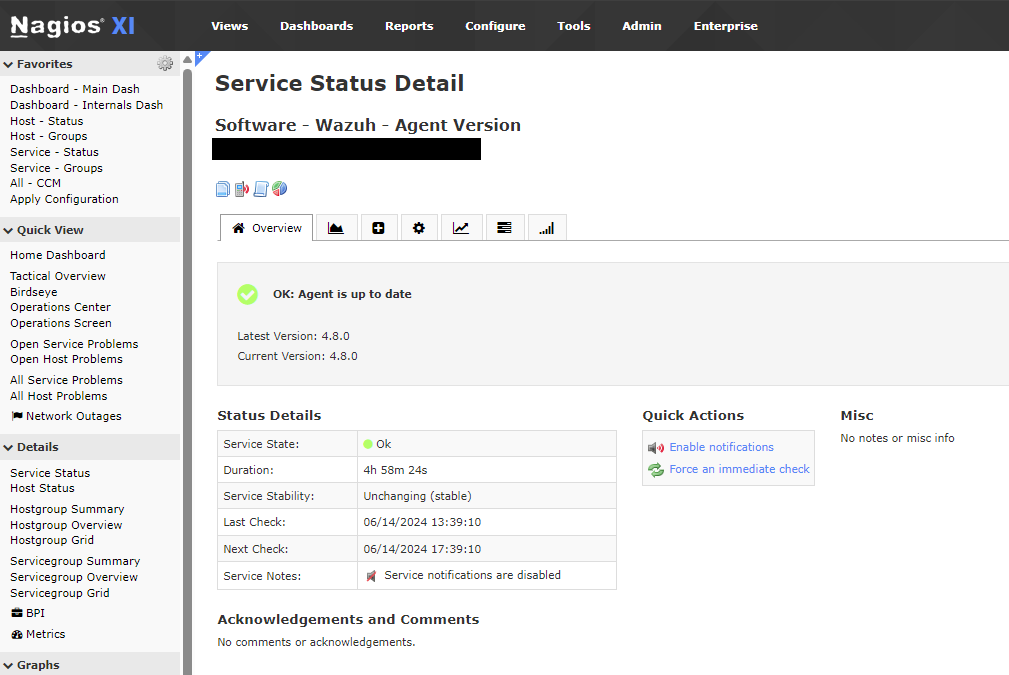This screenshot has height=675, width=1009.
Task: Click the Last Check value 06/14/2024 13:39:10
Action: point(422,522)
